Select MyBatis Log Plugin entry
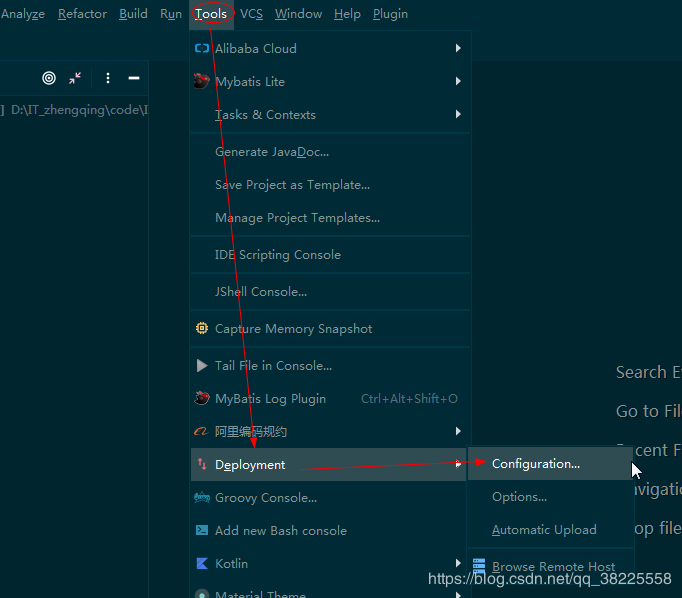Image resolution: width=682 pixels, height=598 pixels. click(x=331, y=399)
